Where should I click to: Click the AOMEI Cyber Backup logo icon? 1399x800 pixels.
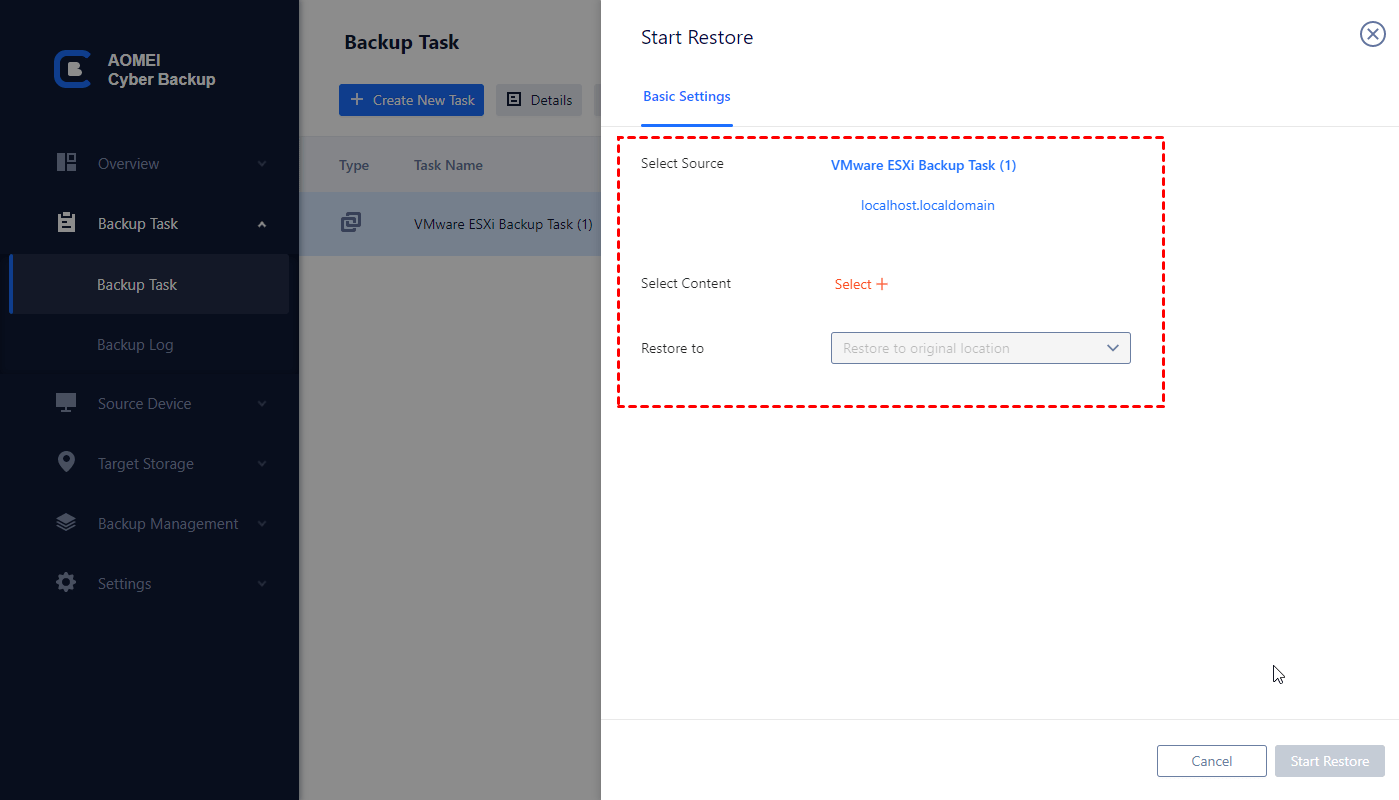(72, 69)
